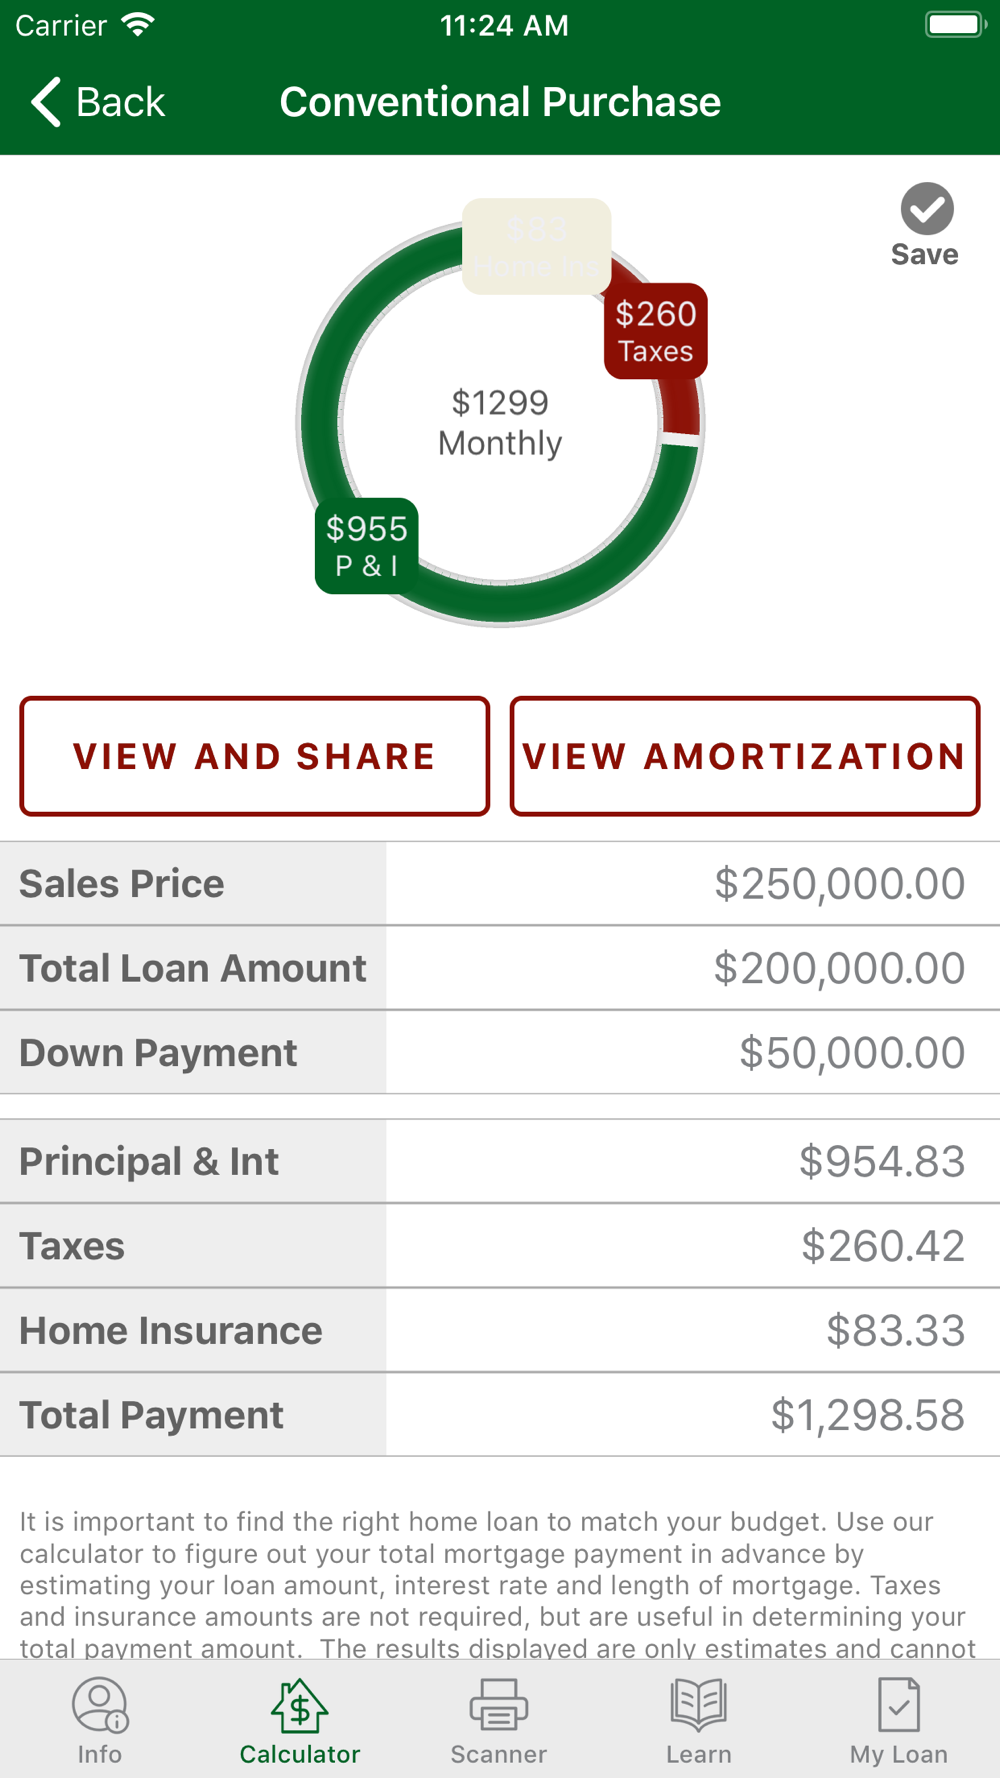Open the Scanner printer icon
Screen dimensions: 1000x1778
tap(498, 1705)
